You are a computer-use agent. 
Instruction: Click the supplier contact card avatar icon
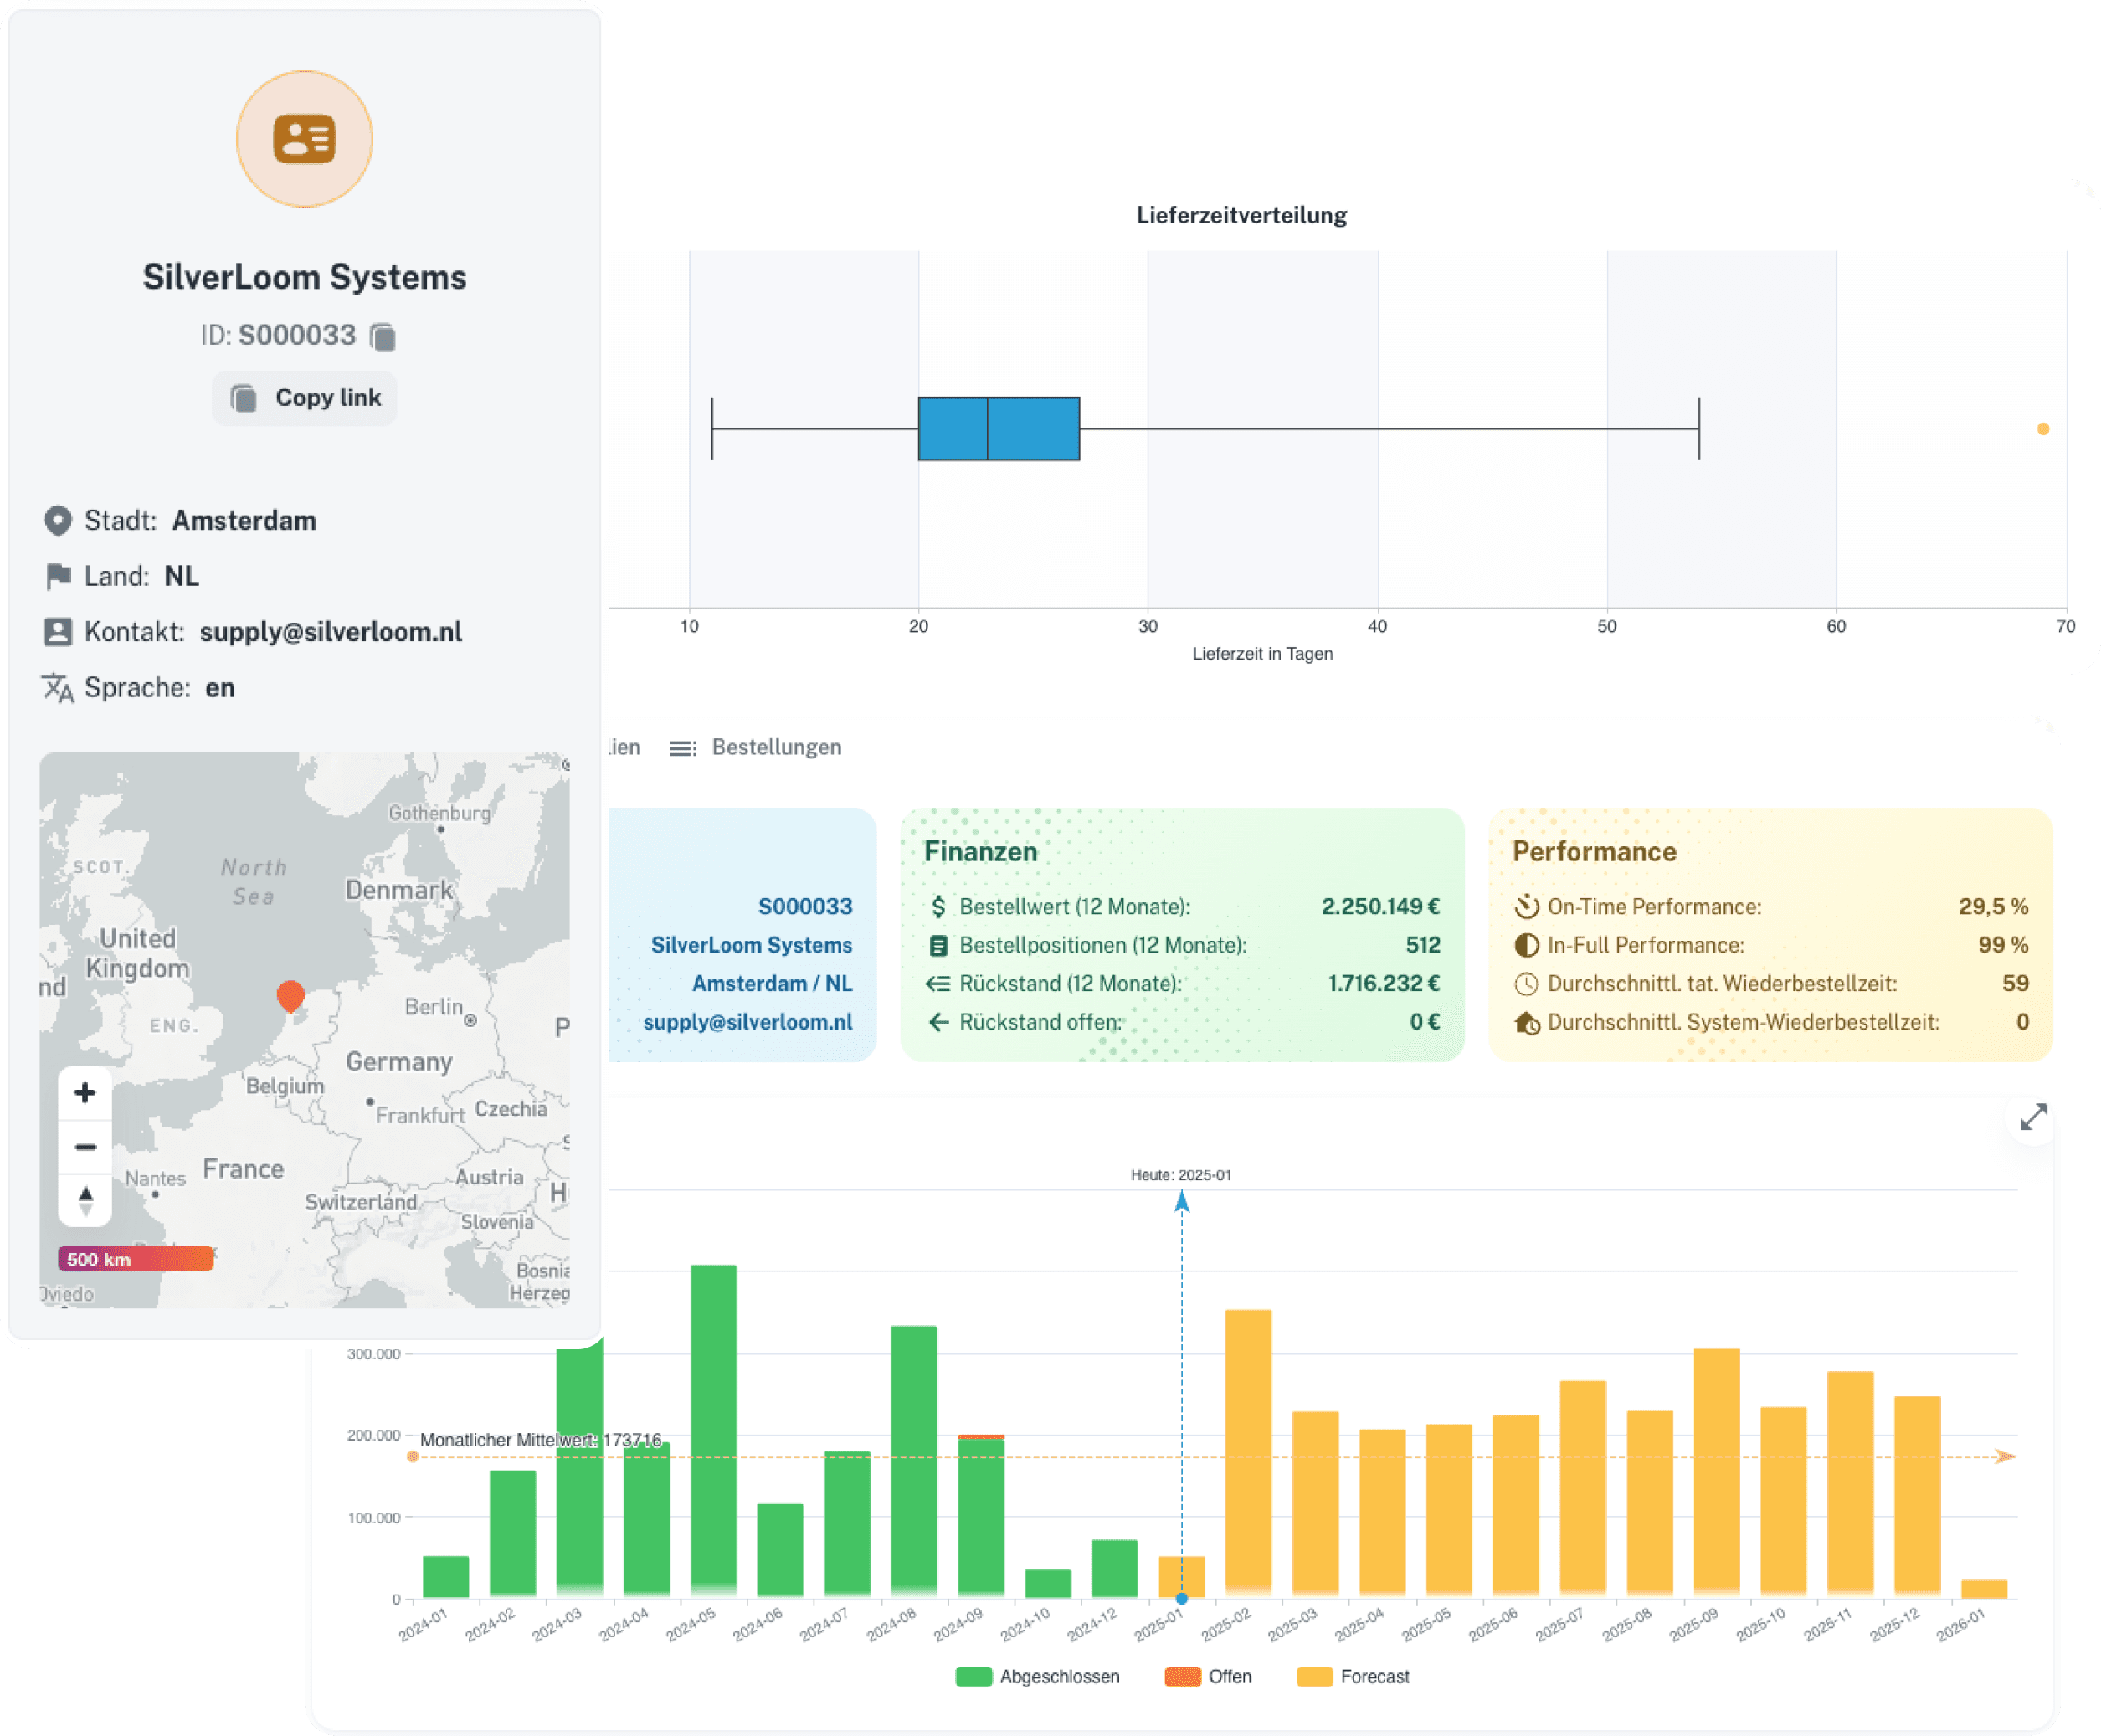tap(304, 139)
